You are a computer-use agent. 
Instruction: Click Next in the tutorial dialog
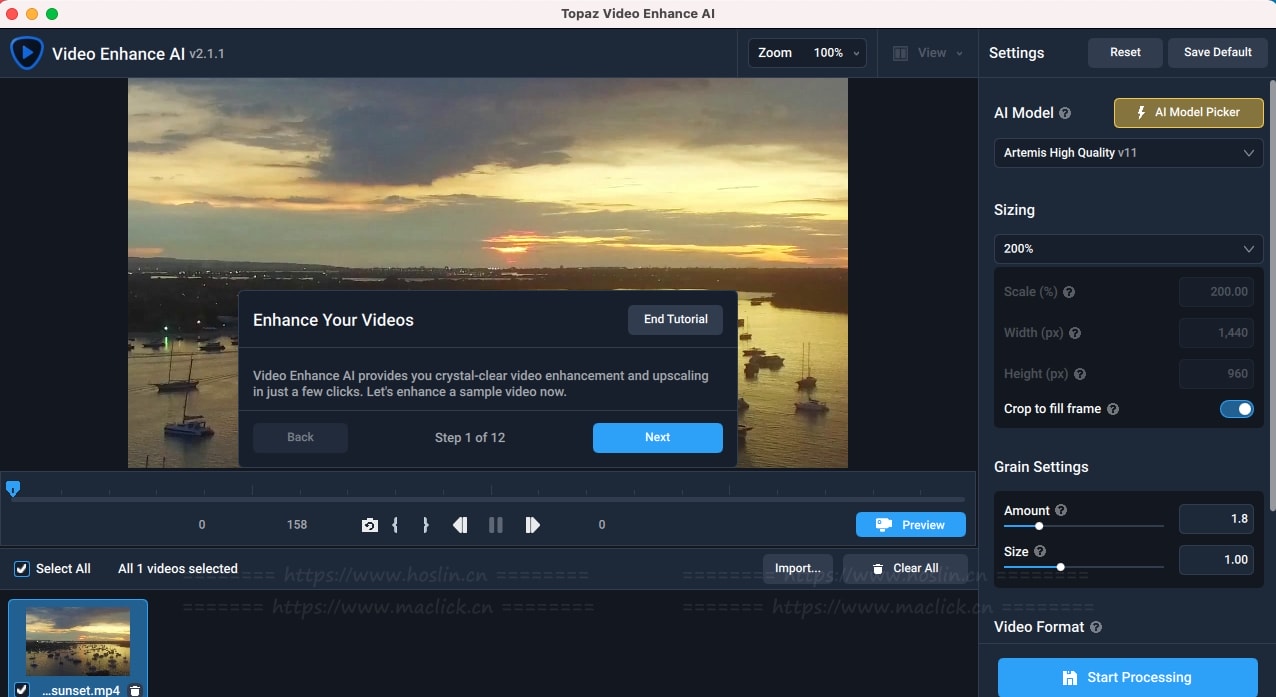[x=657, y=437]
